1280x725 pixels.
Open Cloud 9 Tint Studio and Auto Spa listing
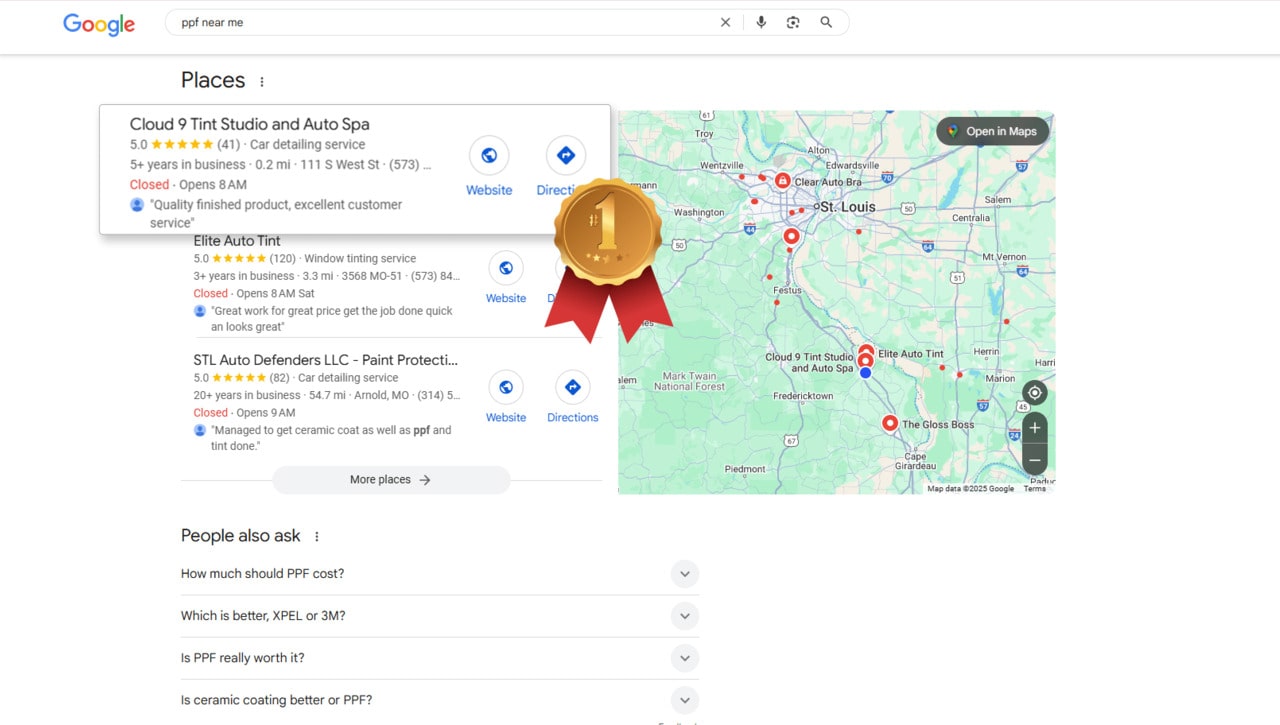[250, 124]
